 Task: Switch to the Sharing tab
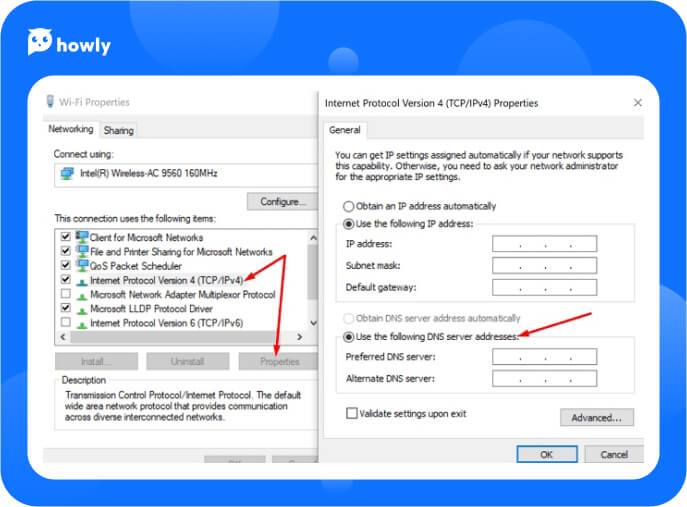point(118,130)
